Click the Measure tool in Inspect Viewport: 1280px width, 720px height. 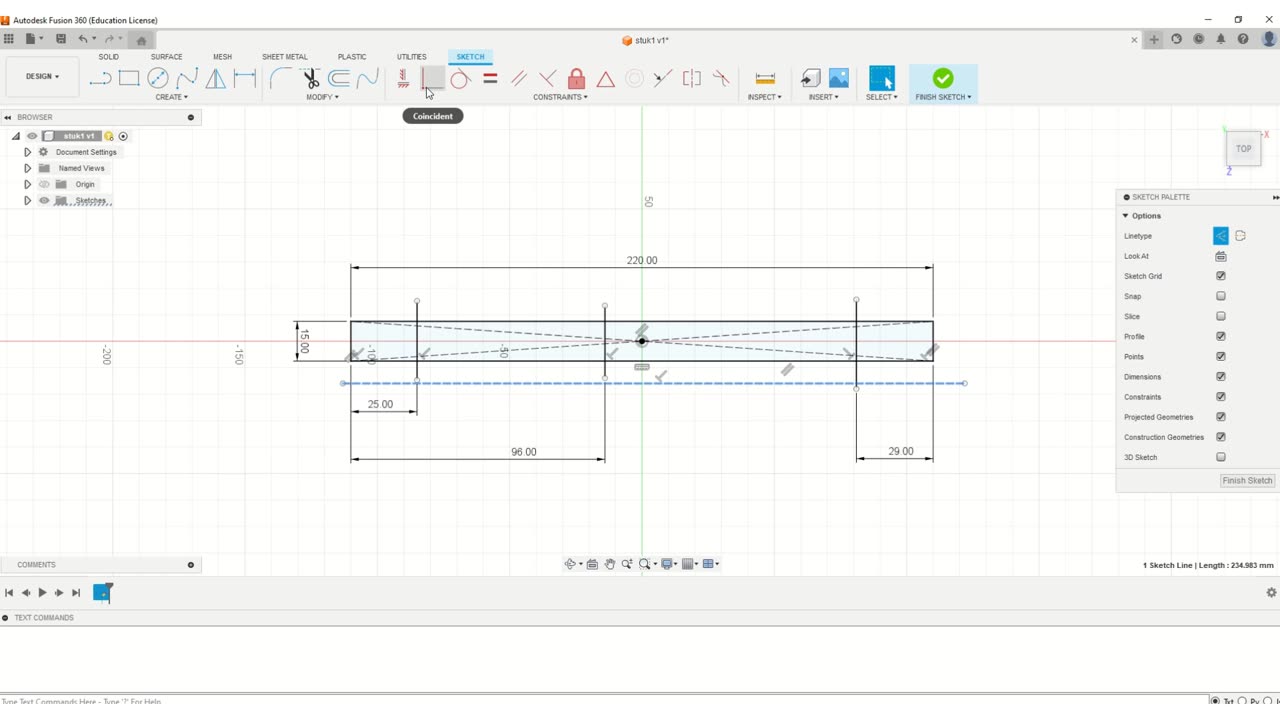[765, 79]
